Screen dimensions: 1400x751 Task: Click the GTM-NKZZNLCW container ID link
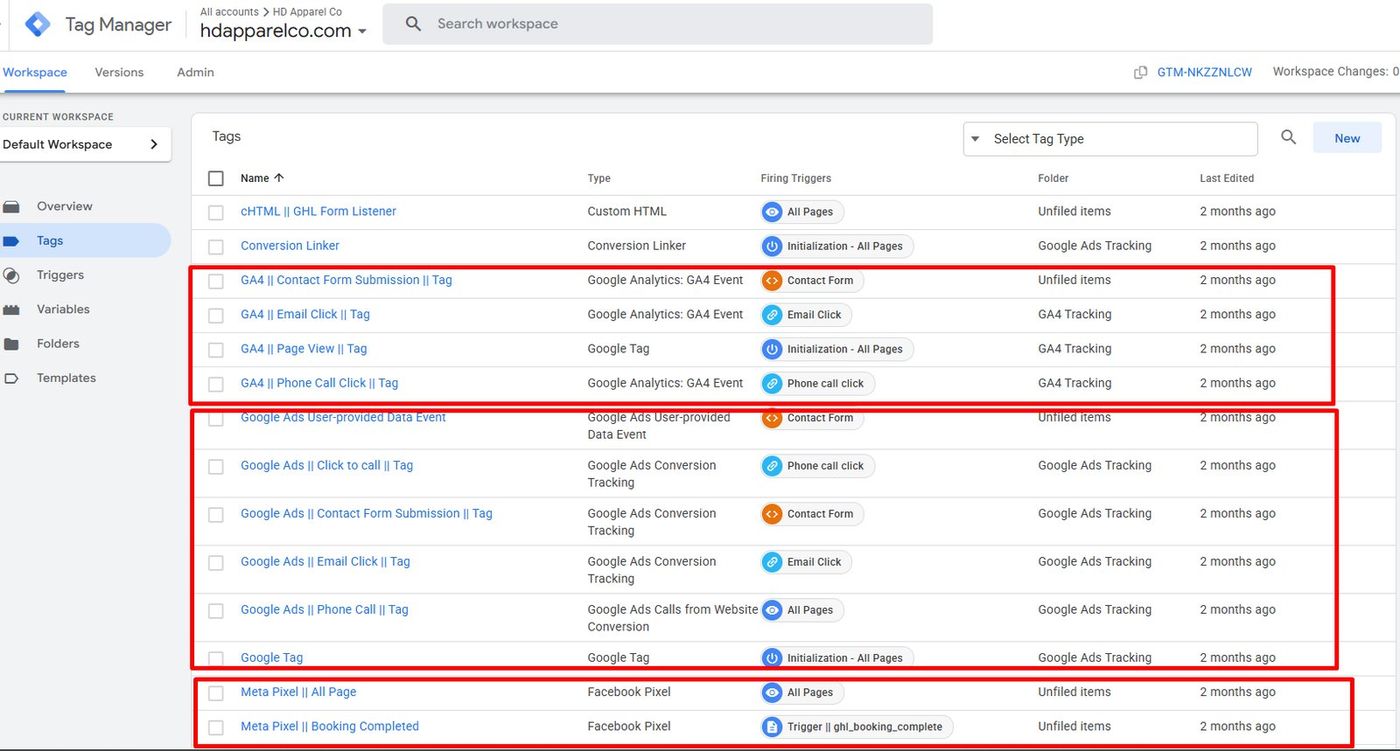1204,72
